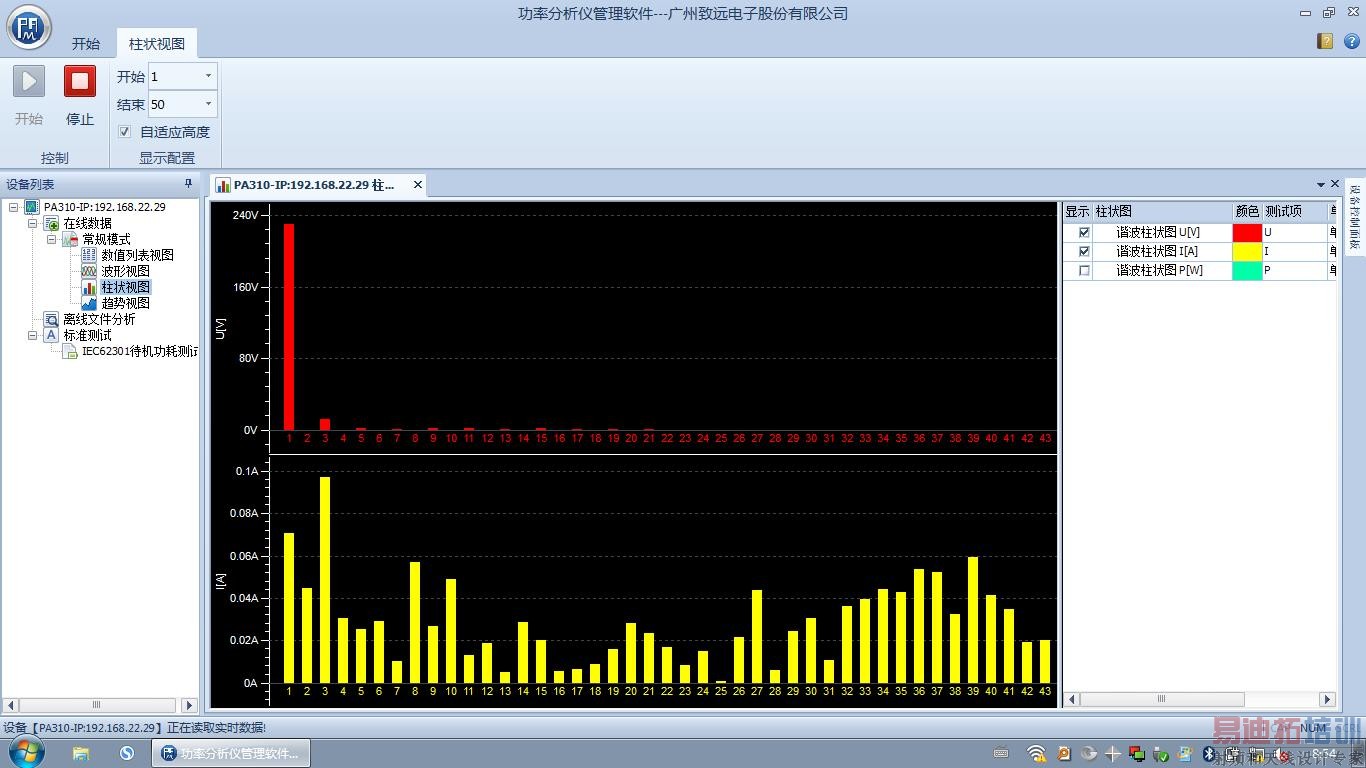Click the 标准测试 letter A icon

[51, 335]
